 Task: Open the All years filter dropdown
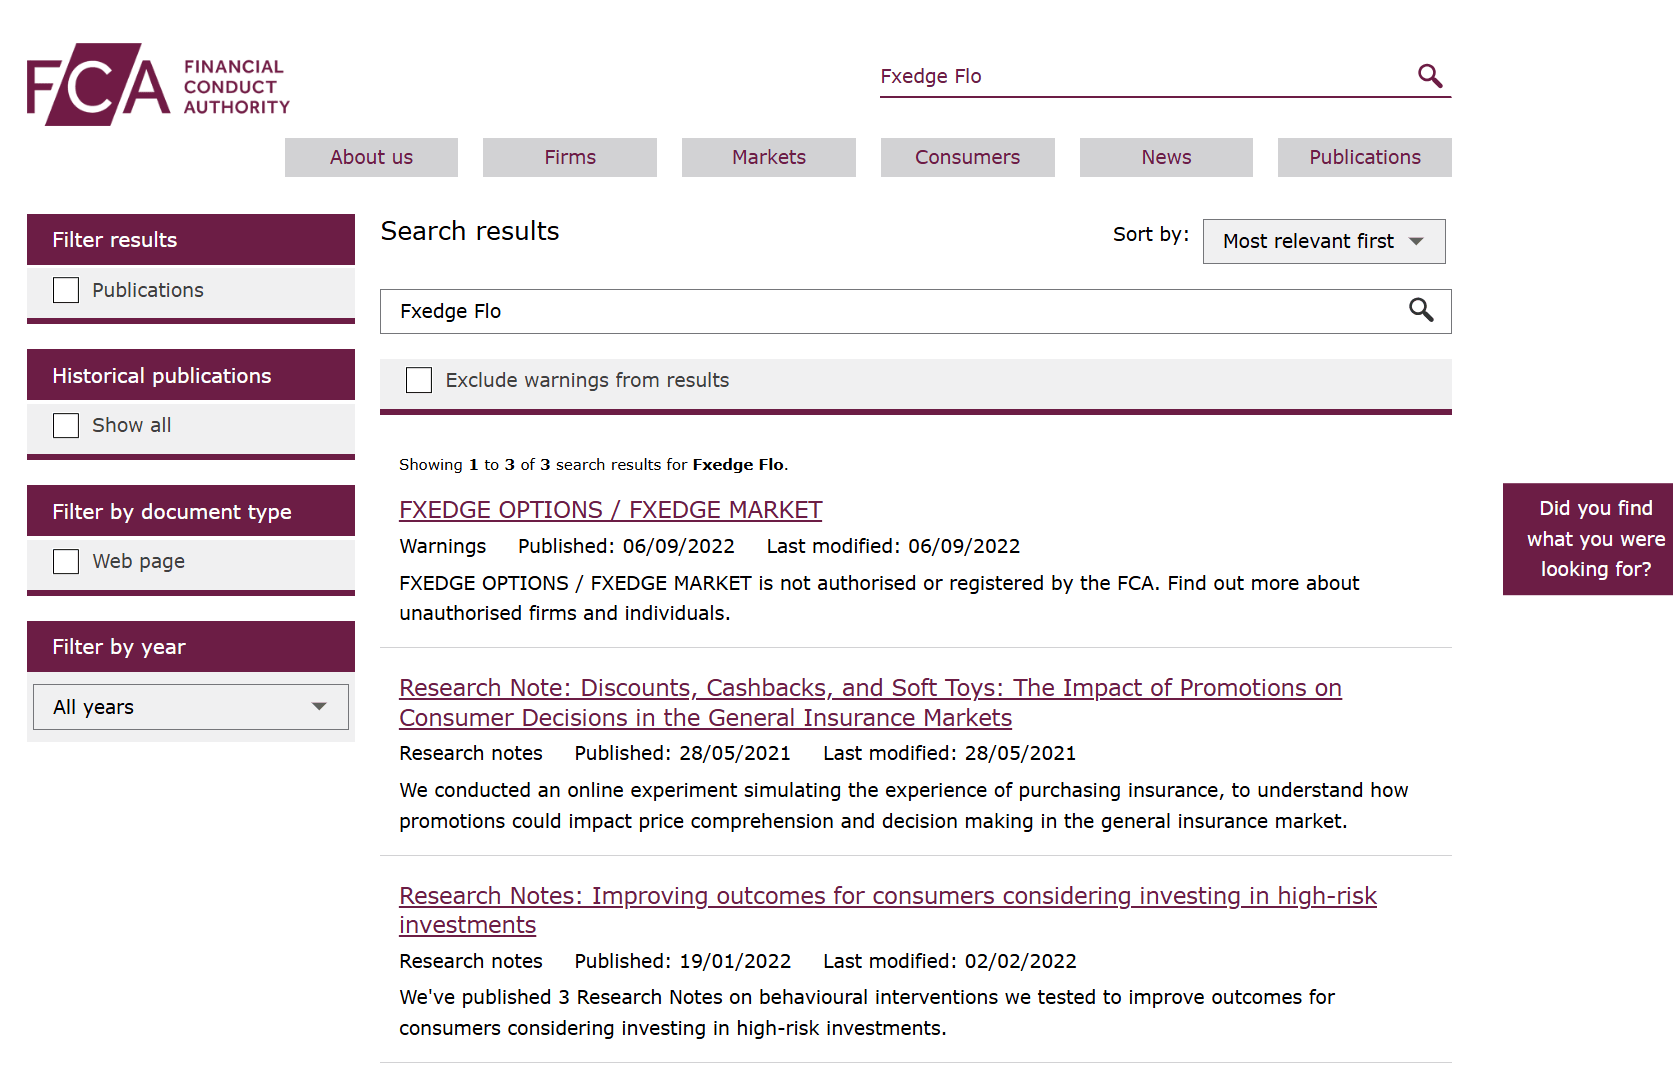[191, 707]
